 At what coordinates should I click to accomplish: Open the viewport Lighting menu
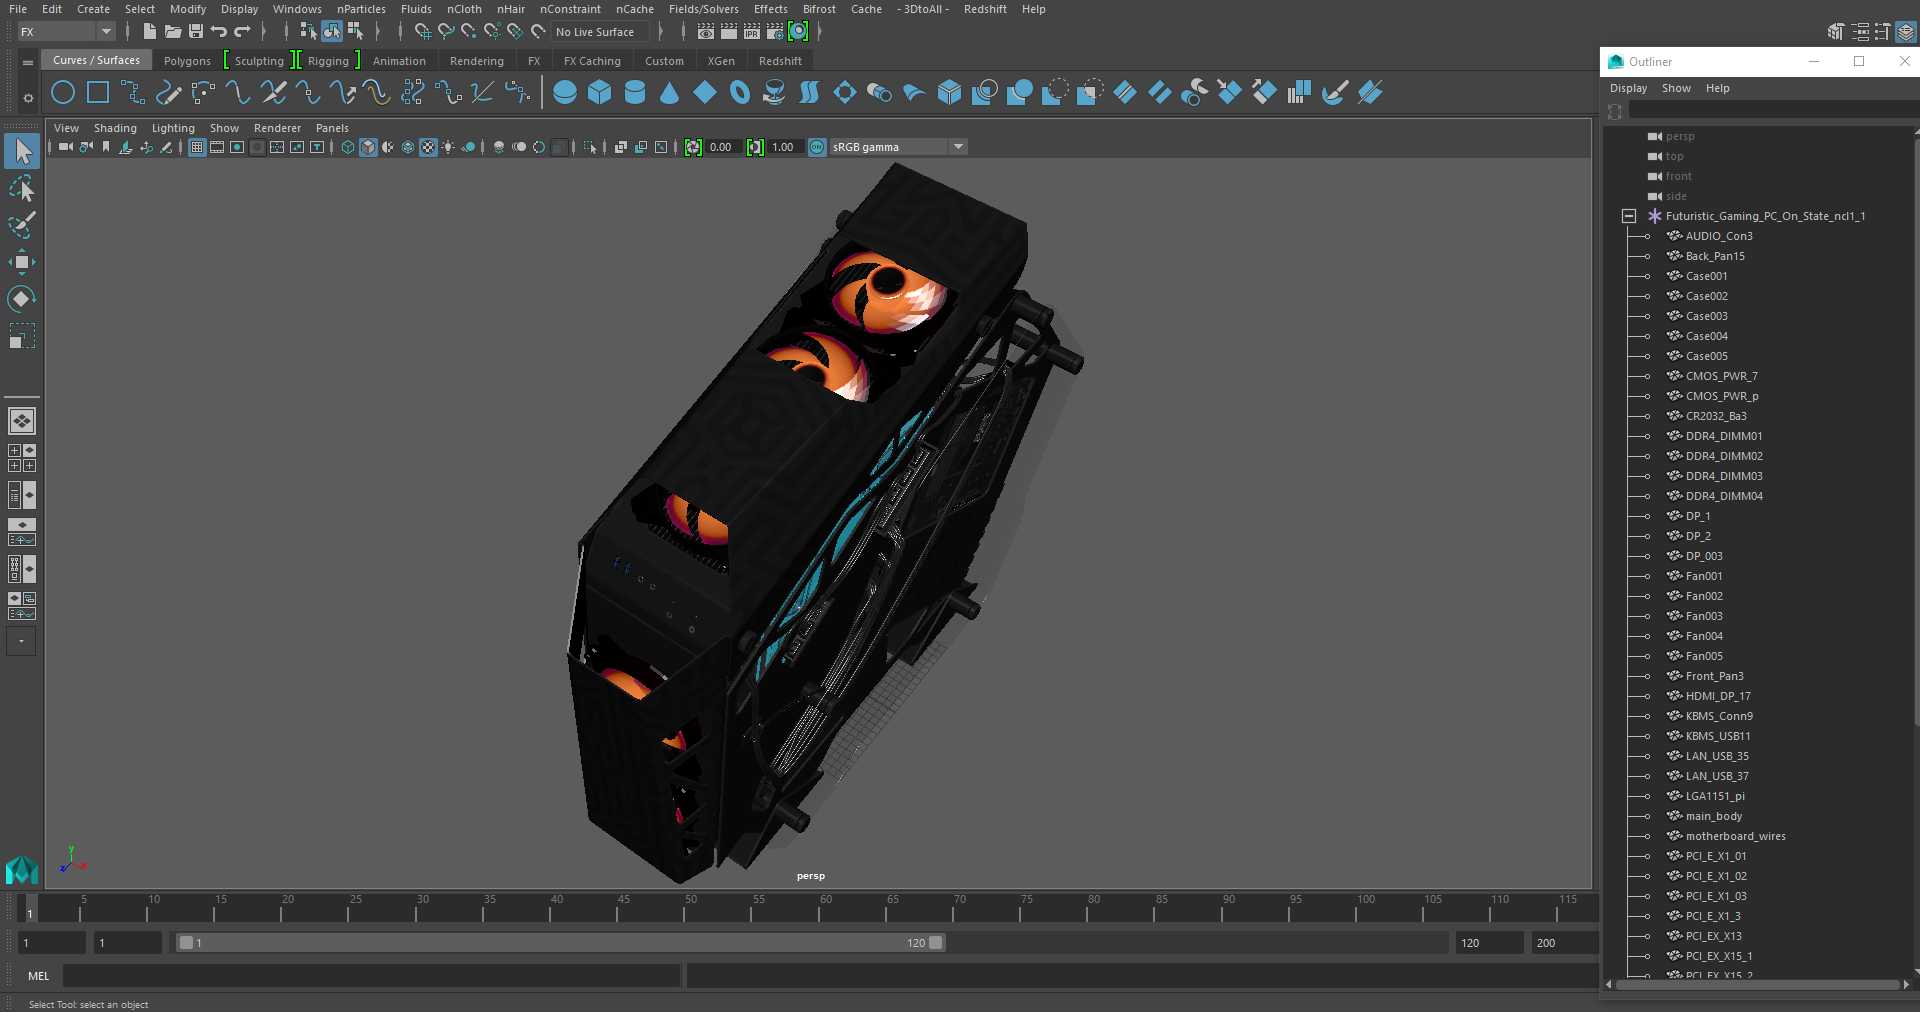(x=173, y=128)
